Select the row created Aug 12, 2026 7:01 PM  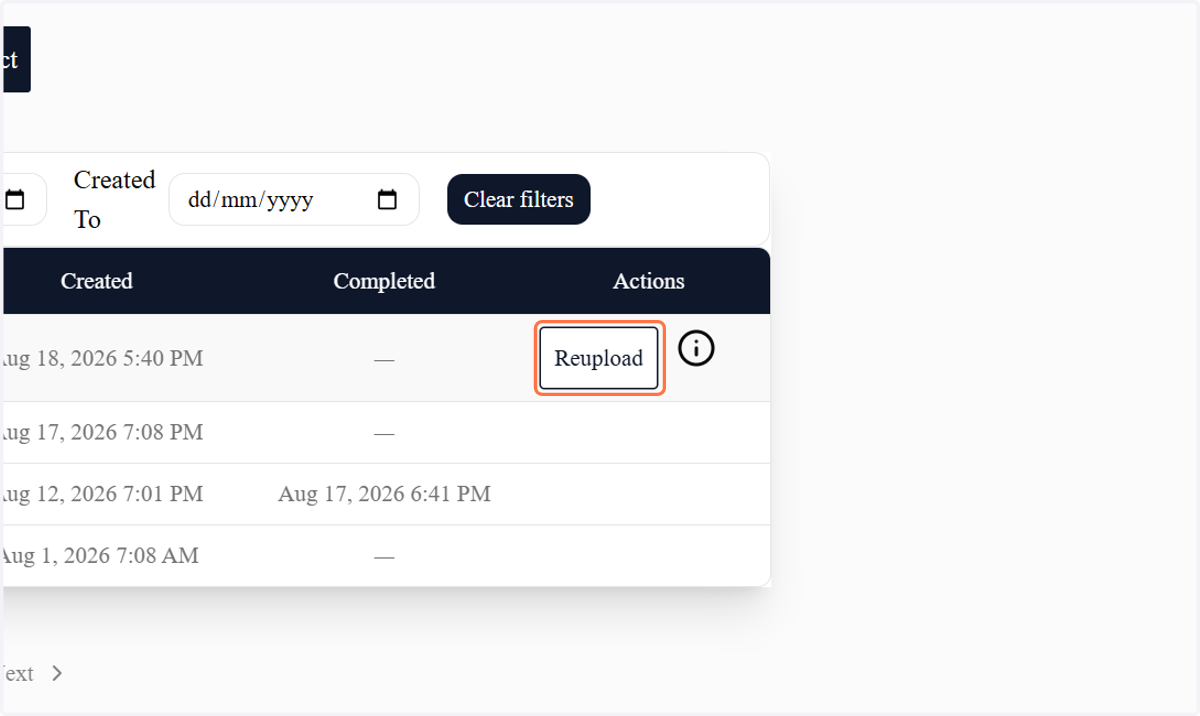tap(386, 494)
